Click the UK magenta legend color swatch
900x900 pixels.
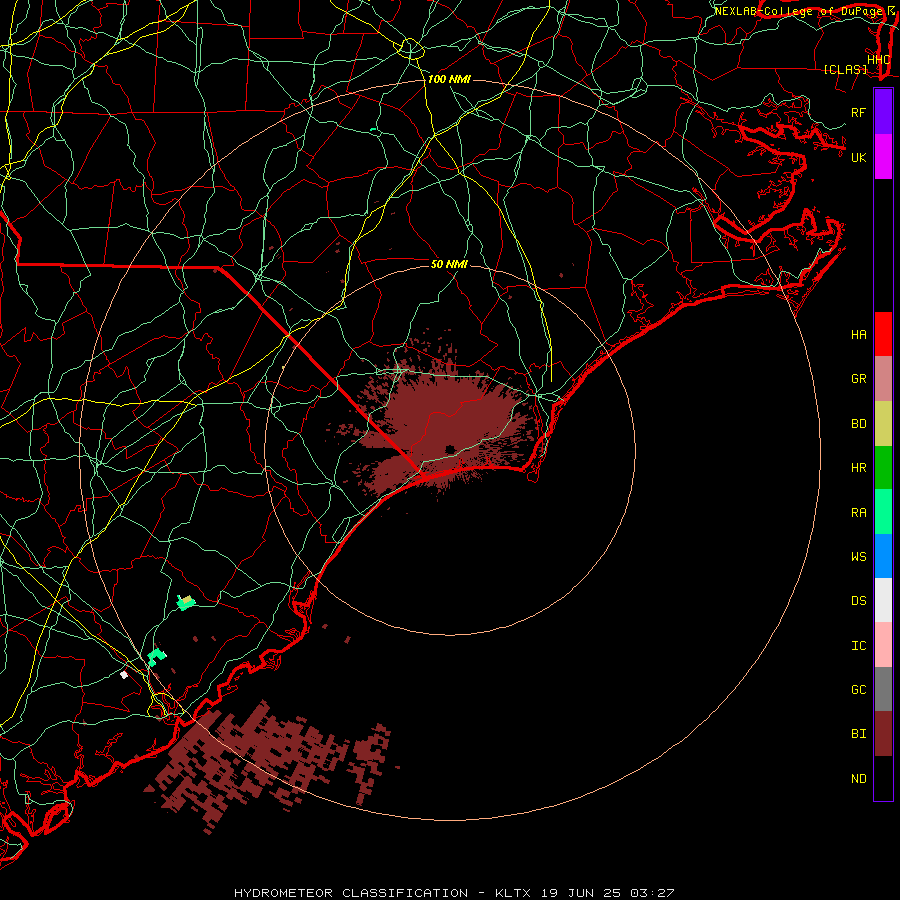pyautogui.click(x=883, y=157)
